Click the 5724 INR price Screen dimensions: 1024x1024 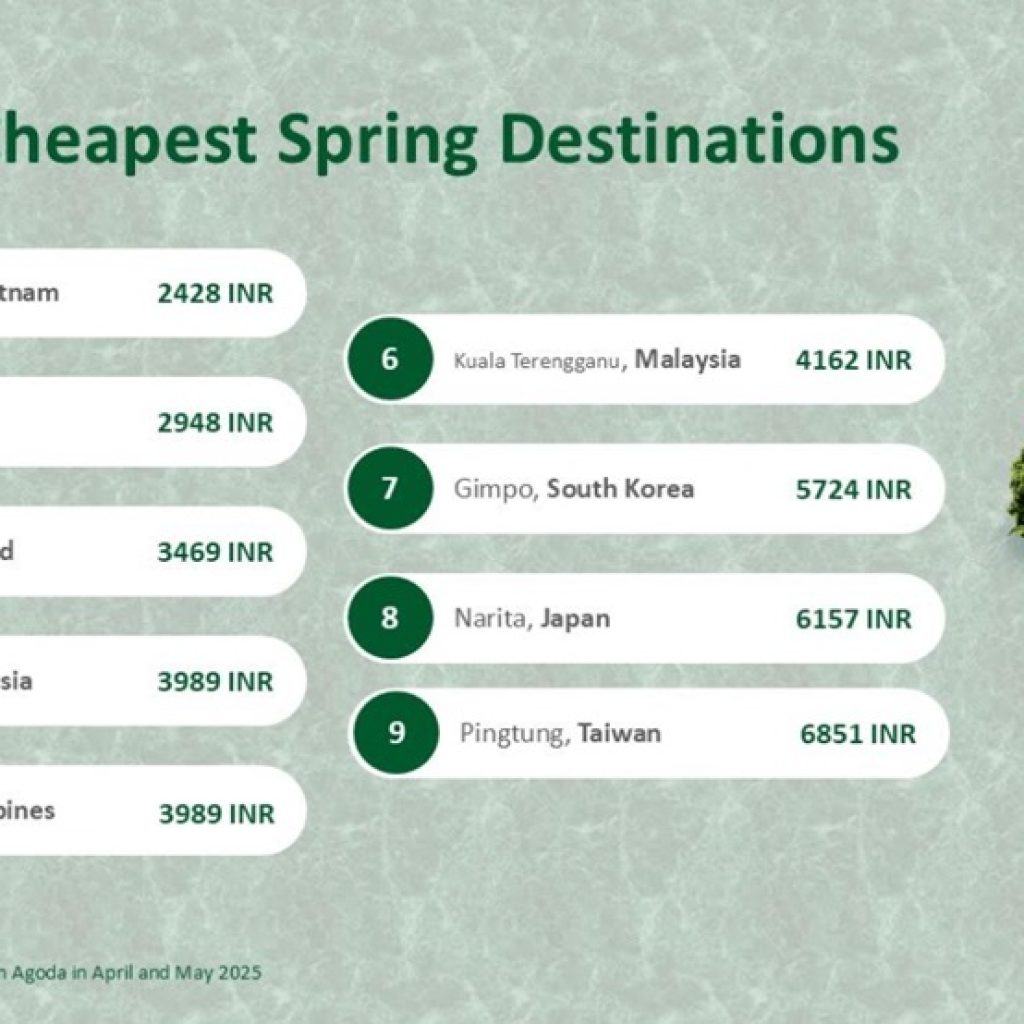click(x=853, y=490)
